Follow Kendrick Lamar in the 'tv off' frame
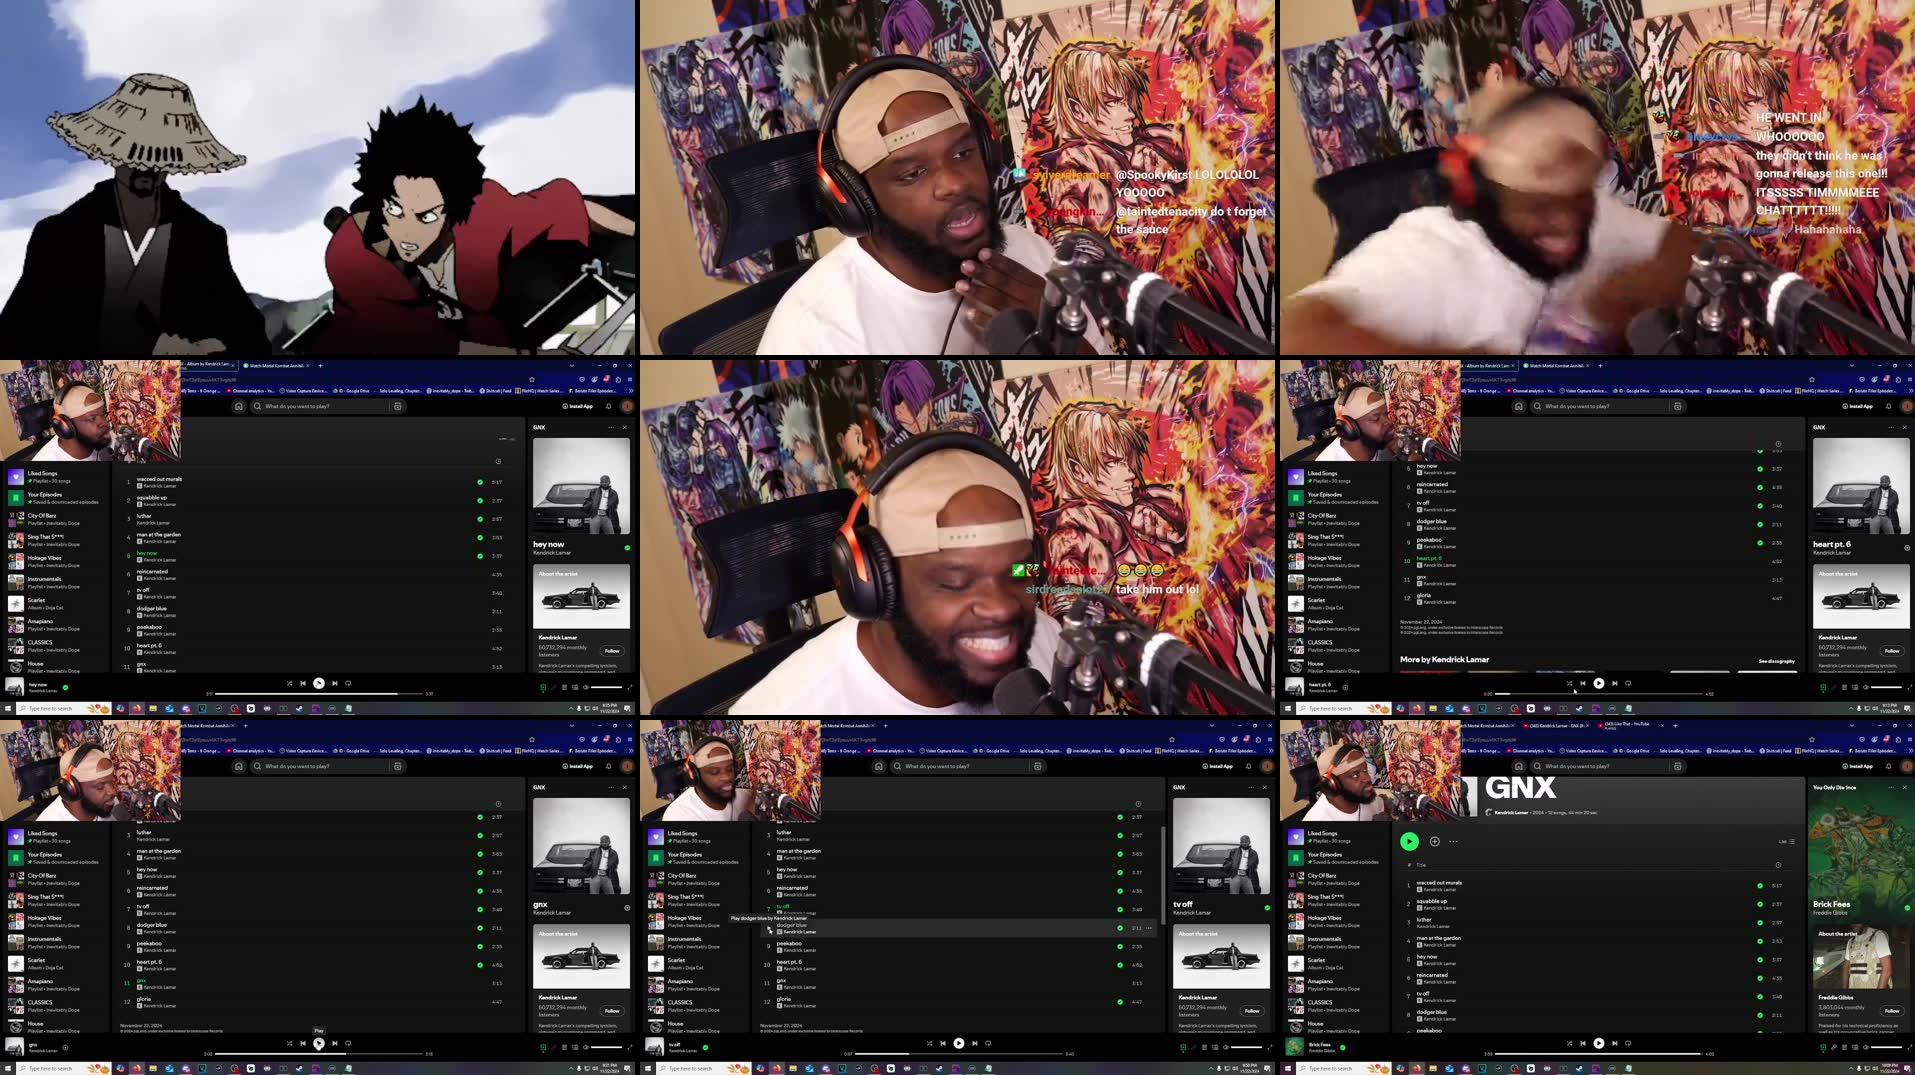Viewport: 1915px width, 1075px height. pos(1252,1010)
